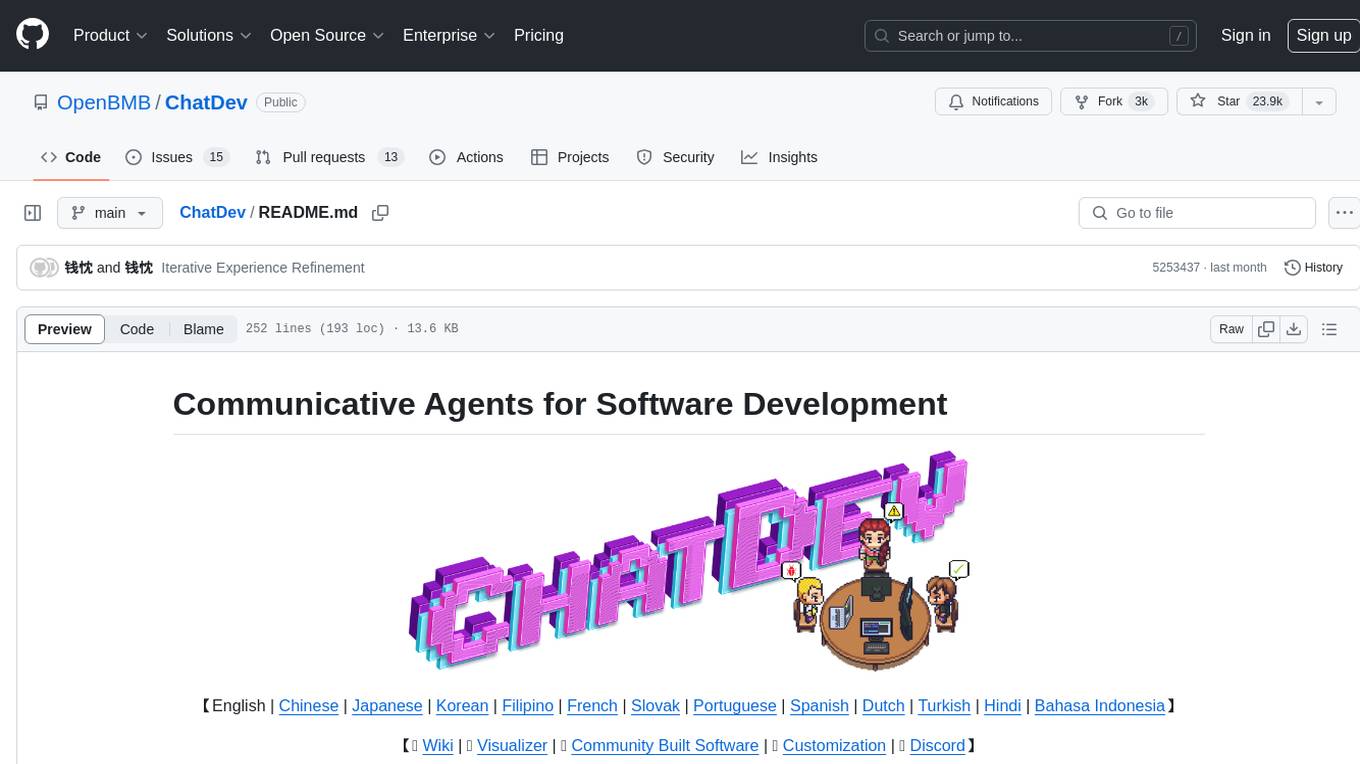Open commit hash 5253437
1360x764 pixels.
[x=1176, y=268]
